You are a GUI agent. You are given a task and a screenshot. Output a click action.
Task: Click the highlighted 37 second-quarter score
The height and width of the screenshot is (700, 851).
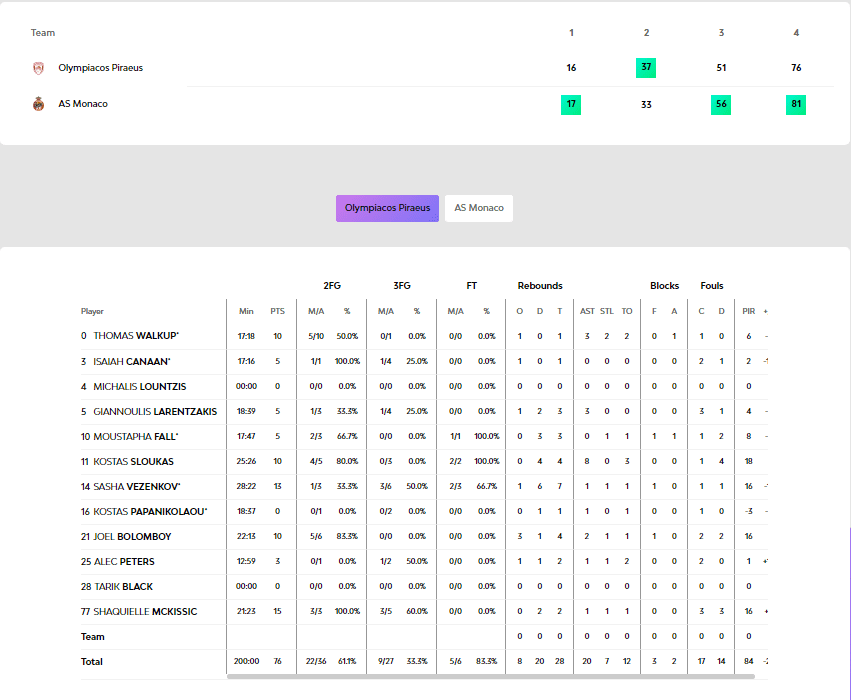646,68
